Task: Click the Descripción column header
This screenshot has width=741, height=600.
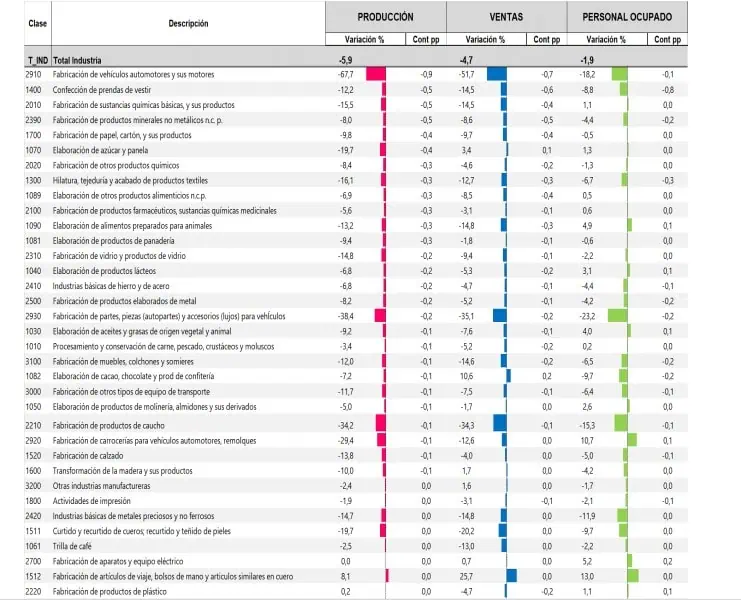Action: (x=188, y=24)
